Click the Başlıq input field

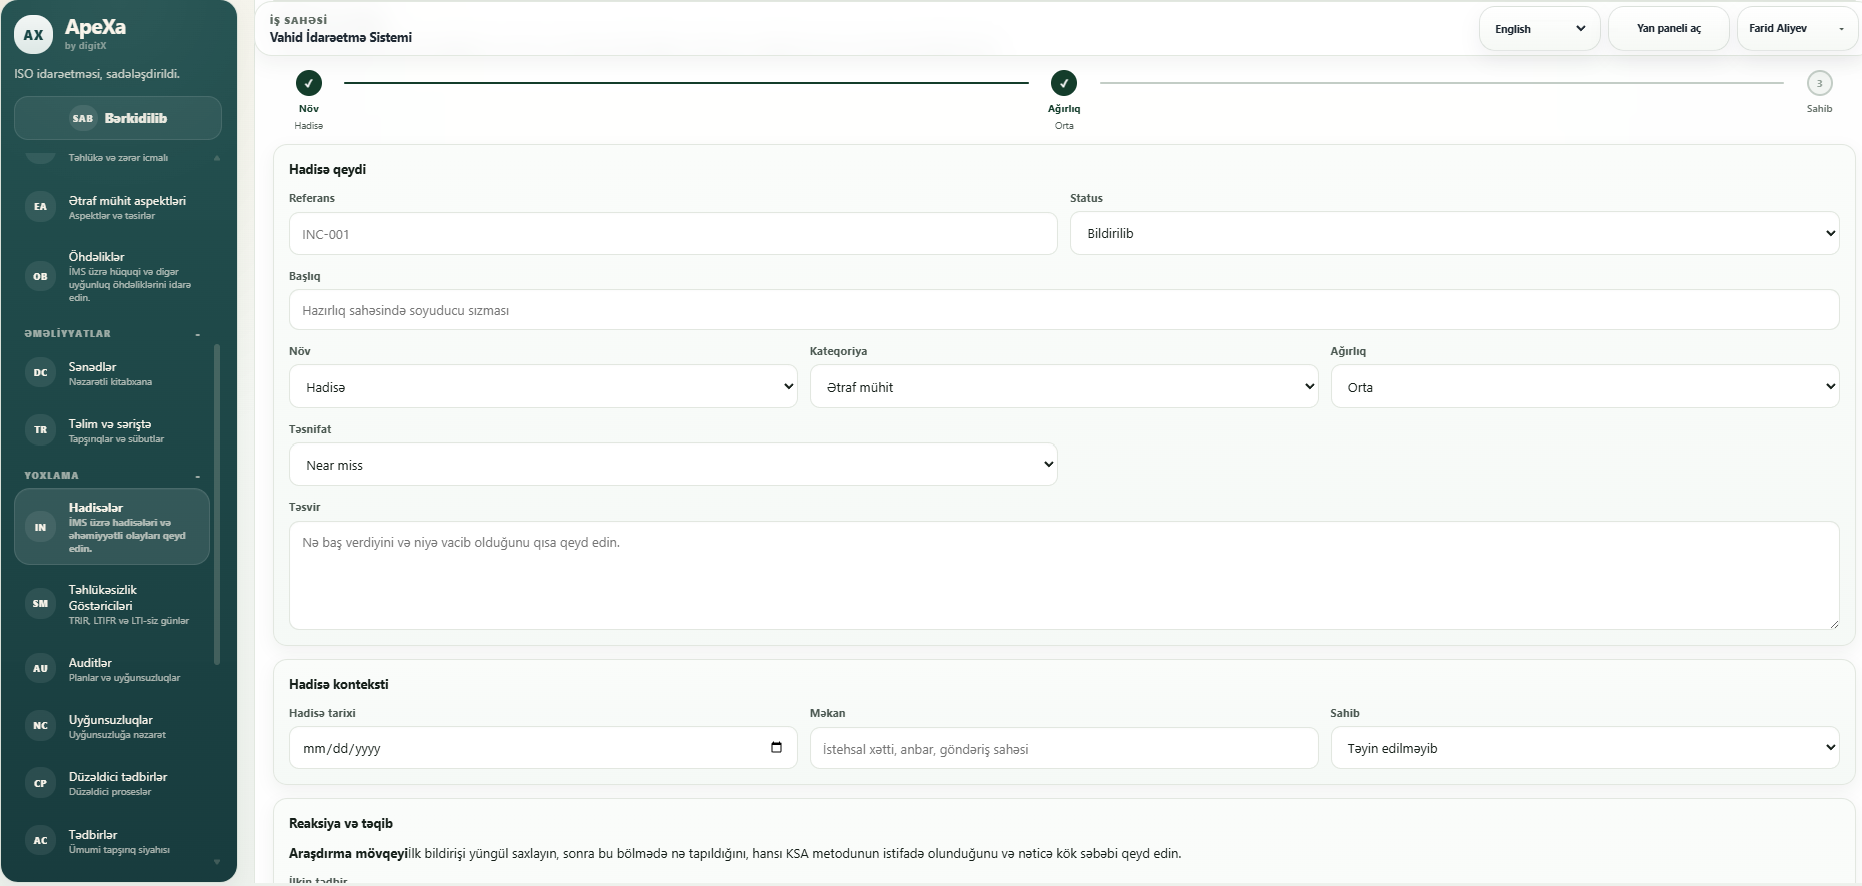1064,310
